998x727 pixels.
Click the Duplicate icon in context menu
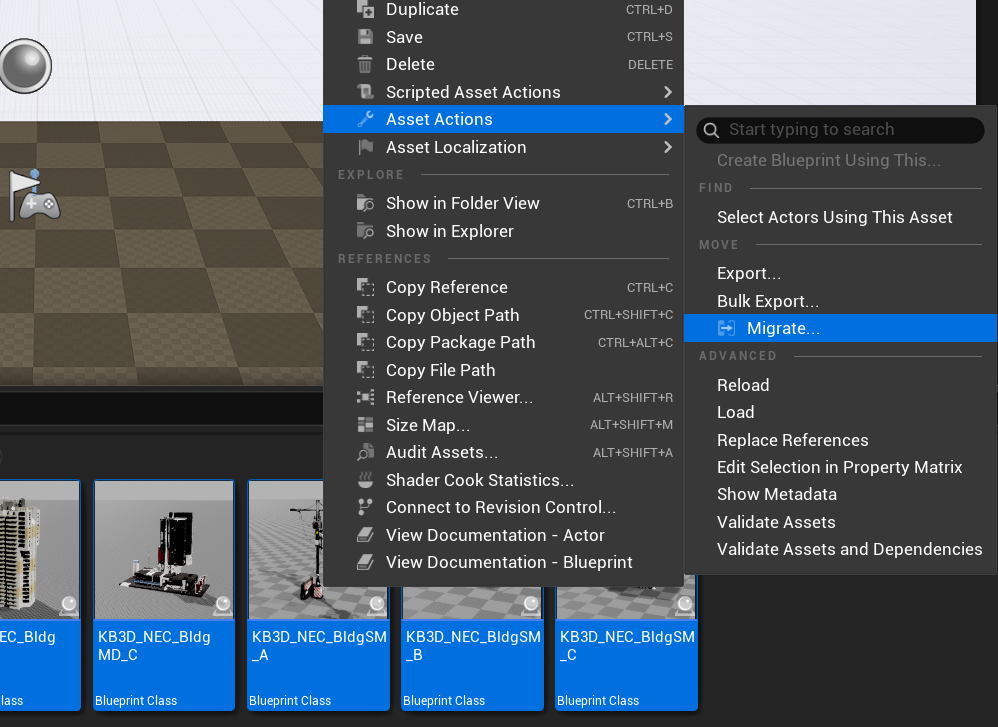pyautogui.click(x=365, y=10)
